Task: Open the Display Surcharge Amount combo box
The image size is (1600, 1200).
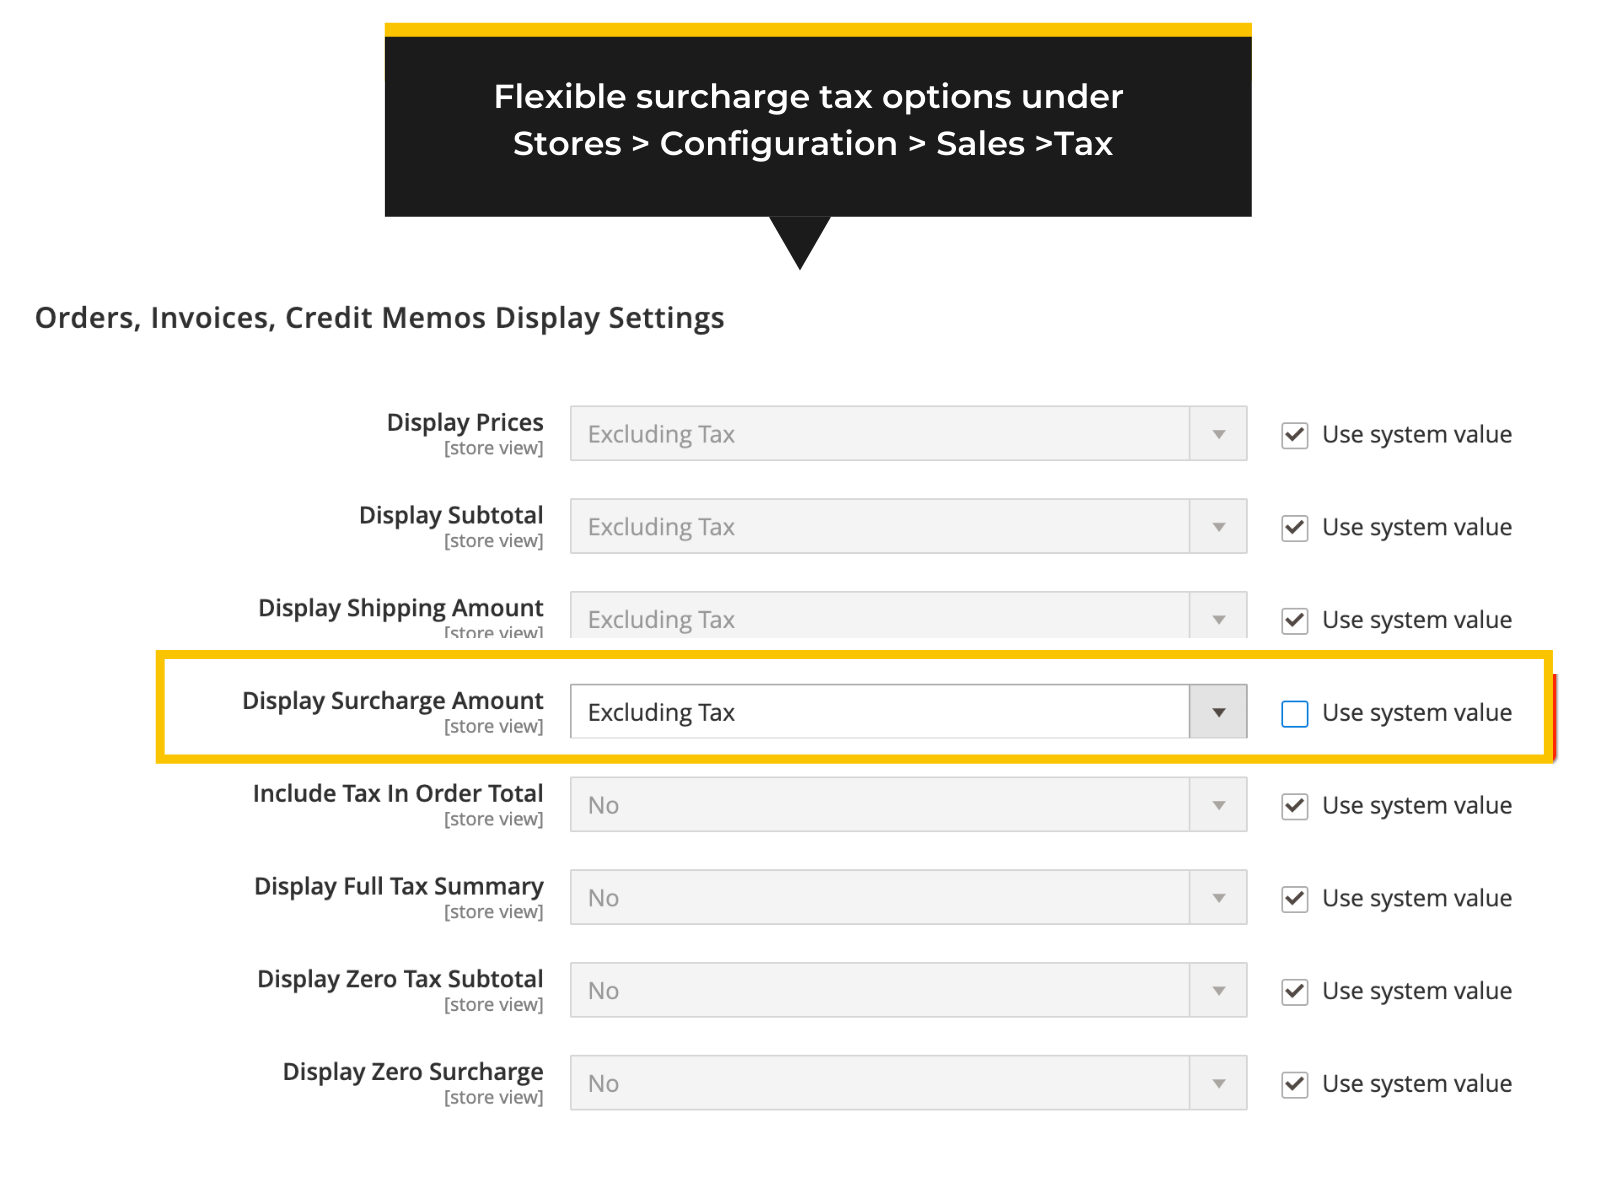Action: pyautogui.click(x=880, y=712)
